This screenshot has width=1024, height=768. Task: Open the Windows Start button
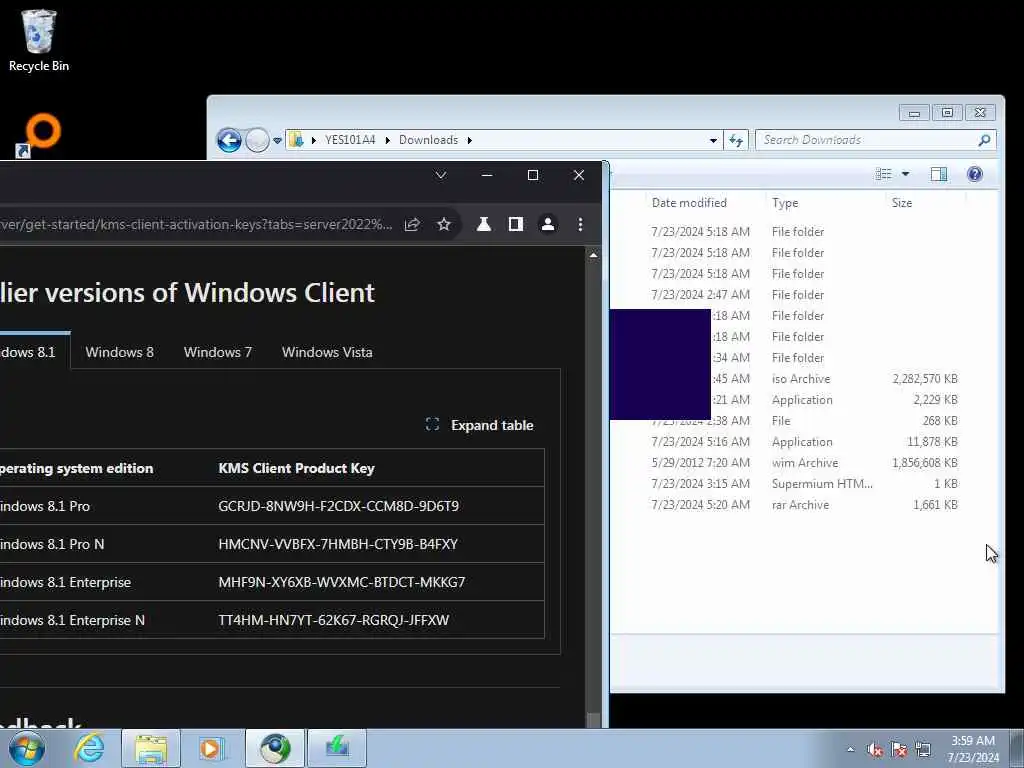tap(26, 748)
